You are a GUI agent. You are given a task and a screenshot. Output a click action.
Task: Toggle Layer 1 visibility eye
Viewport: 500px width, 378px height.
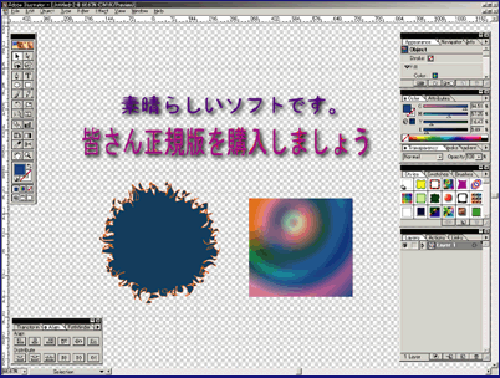click(405, 245)
